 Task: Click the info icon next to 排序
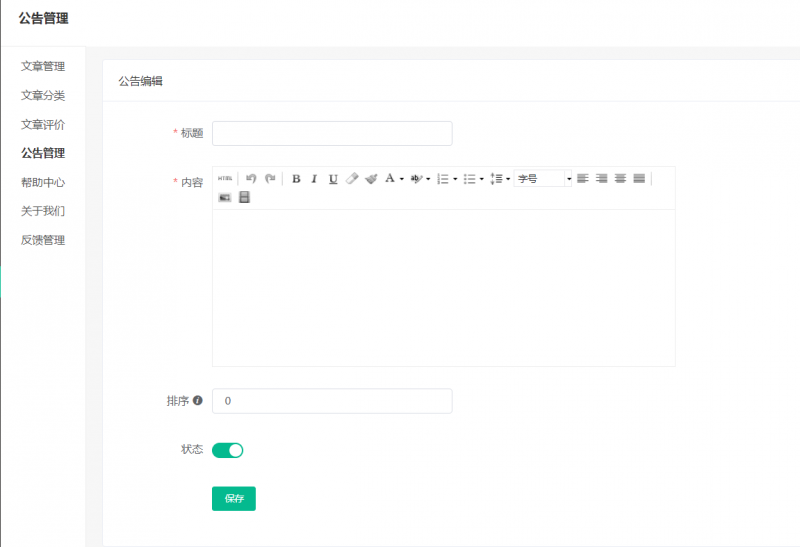click(x=197, y=401)
